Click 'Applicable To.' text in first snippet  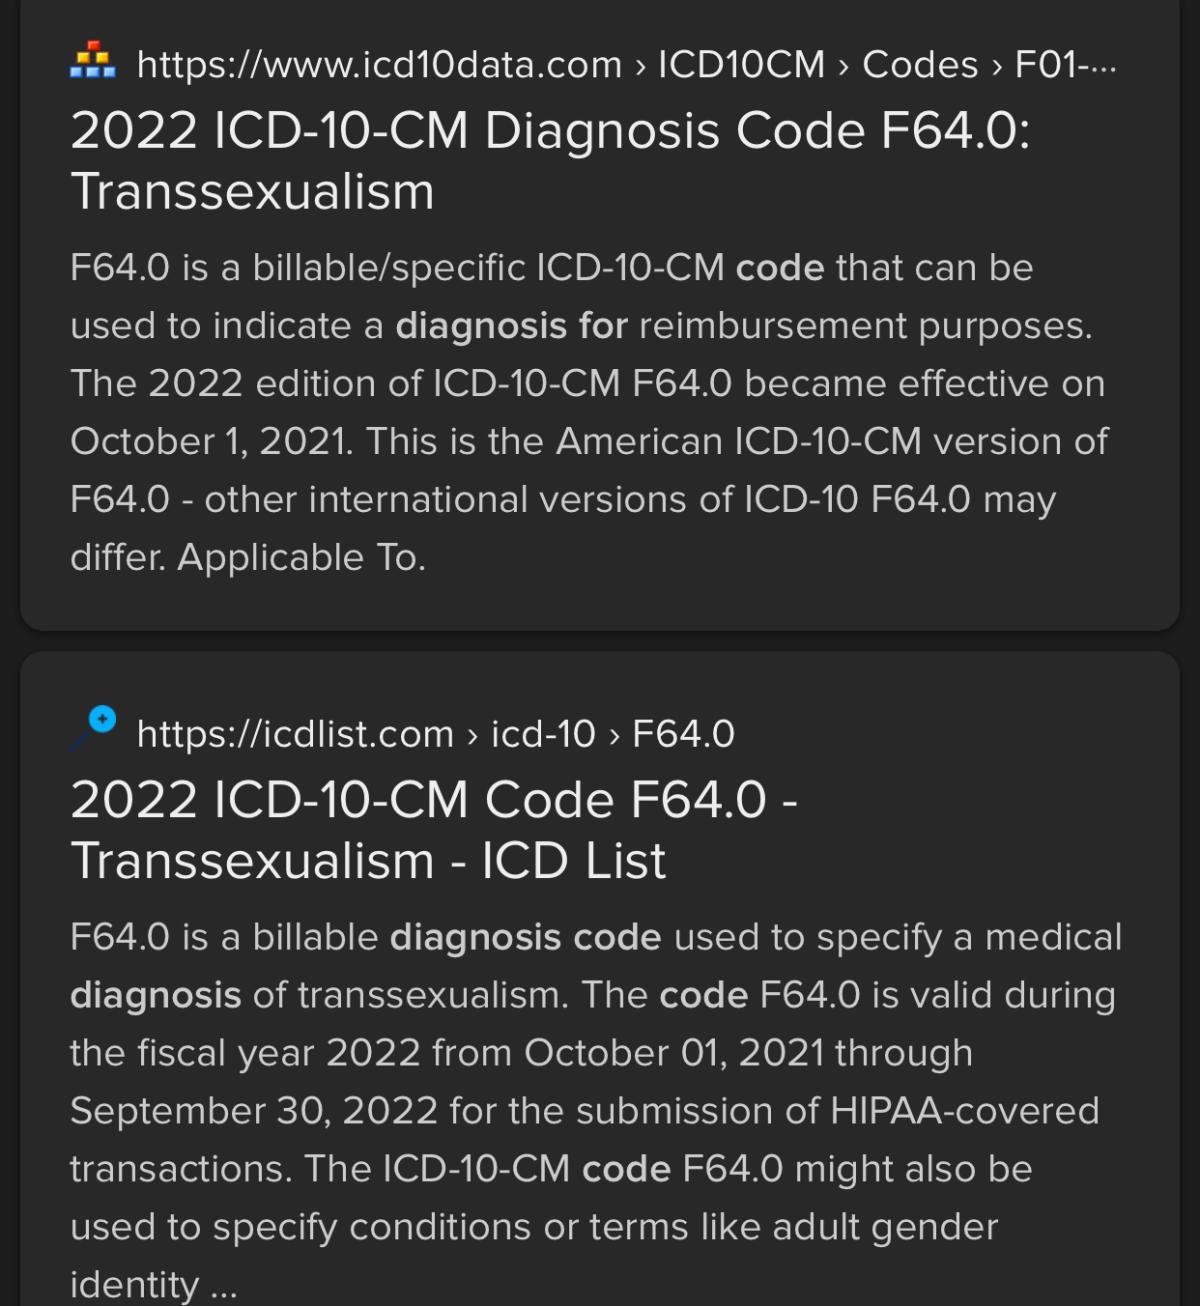pos(301,558)
